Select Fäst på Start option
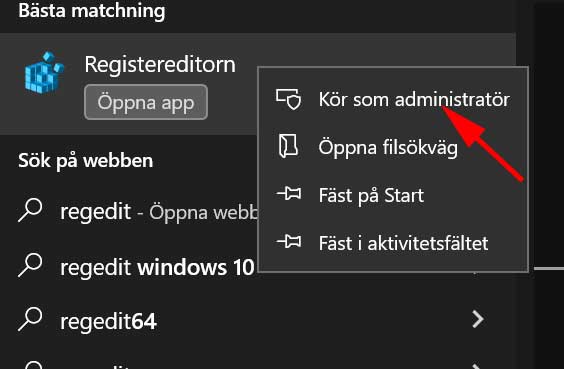 click(394, 195)
